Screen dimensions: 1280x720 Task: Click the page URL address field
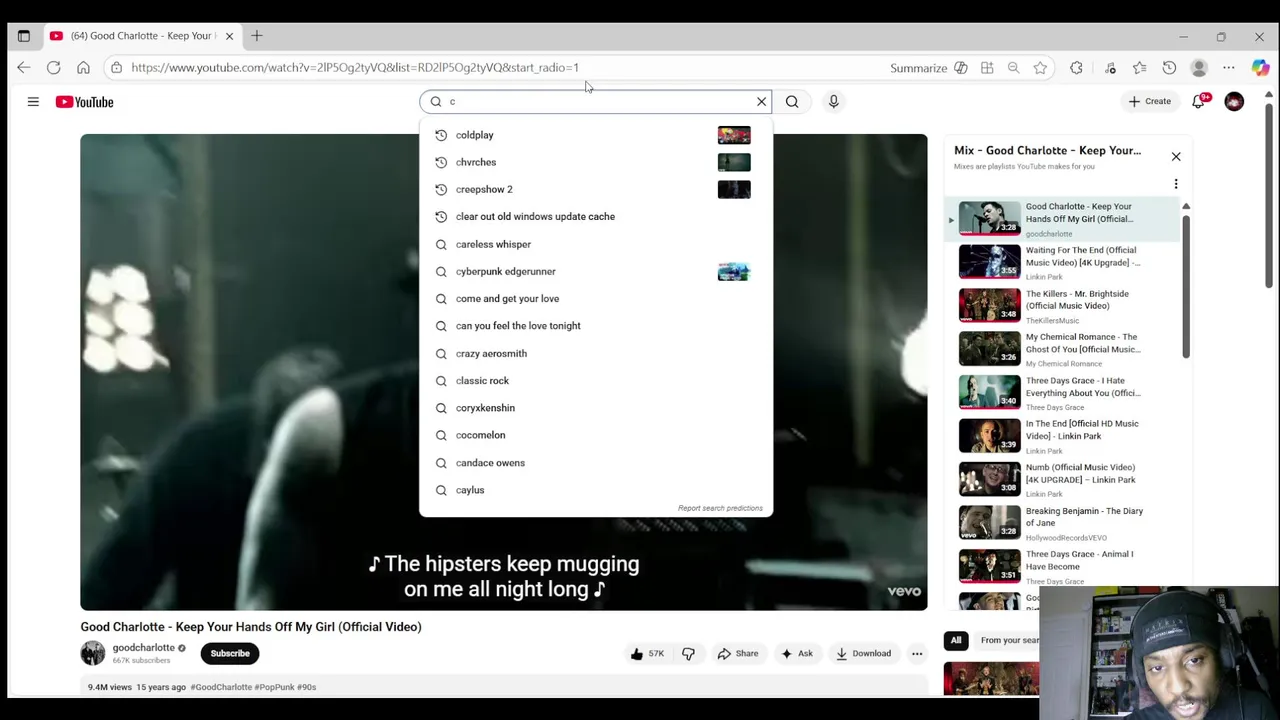(x=355, y=68)
